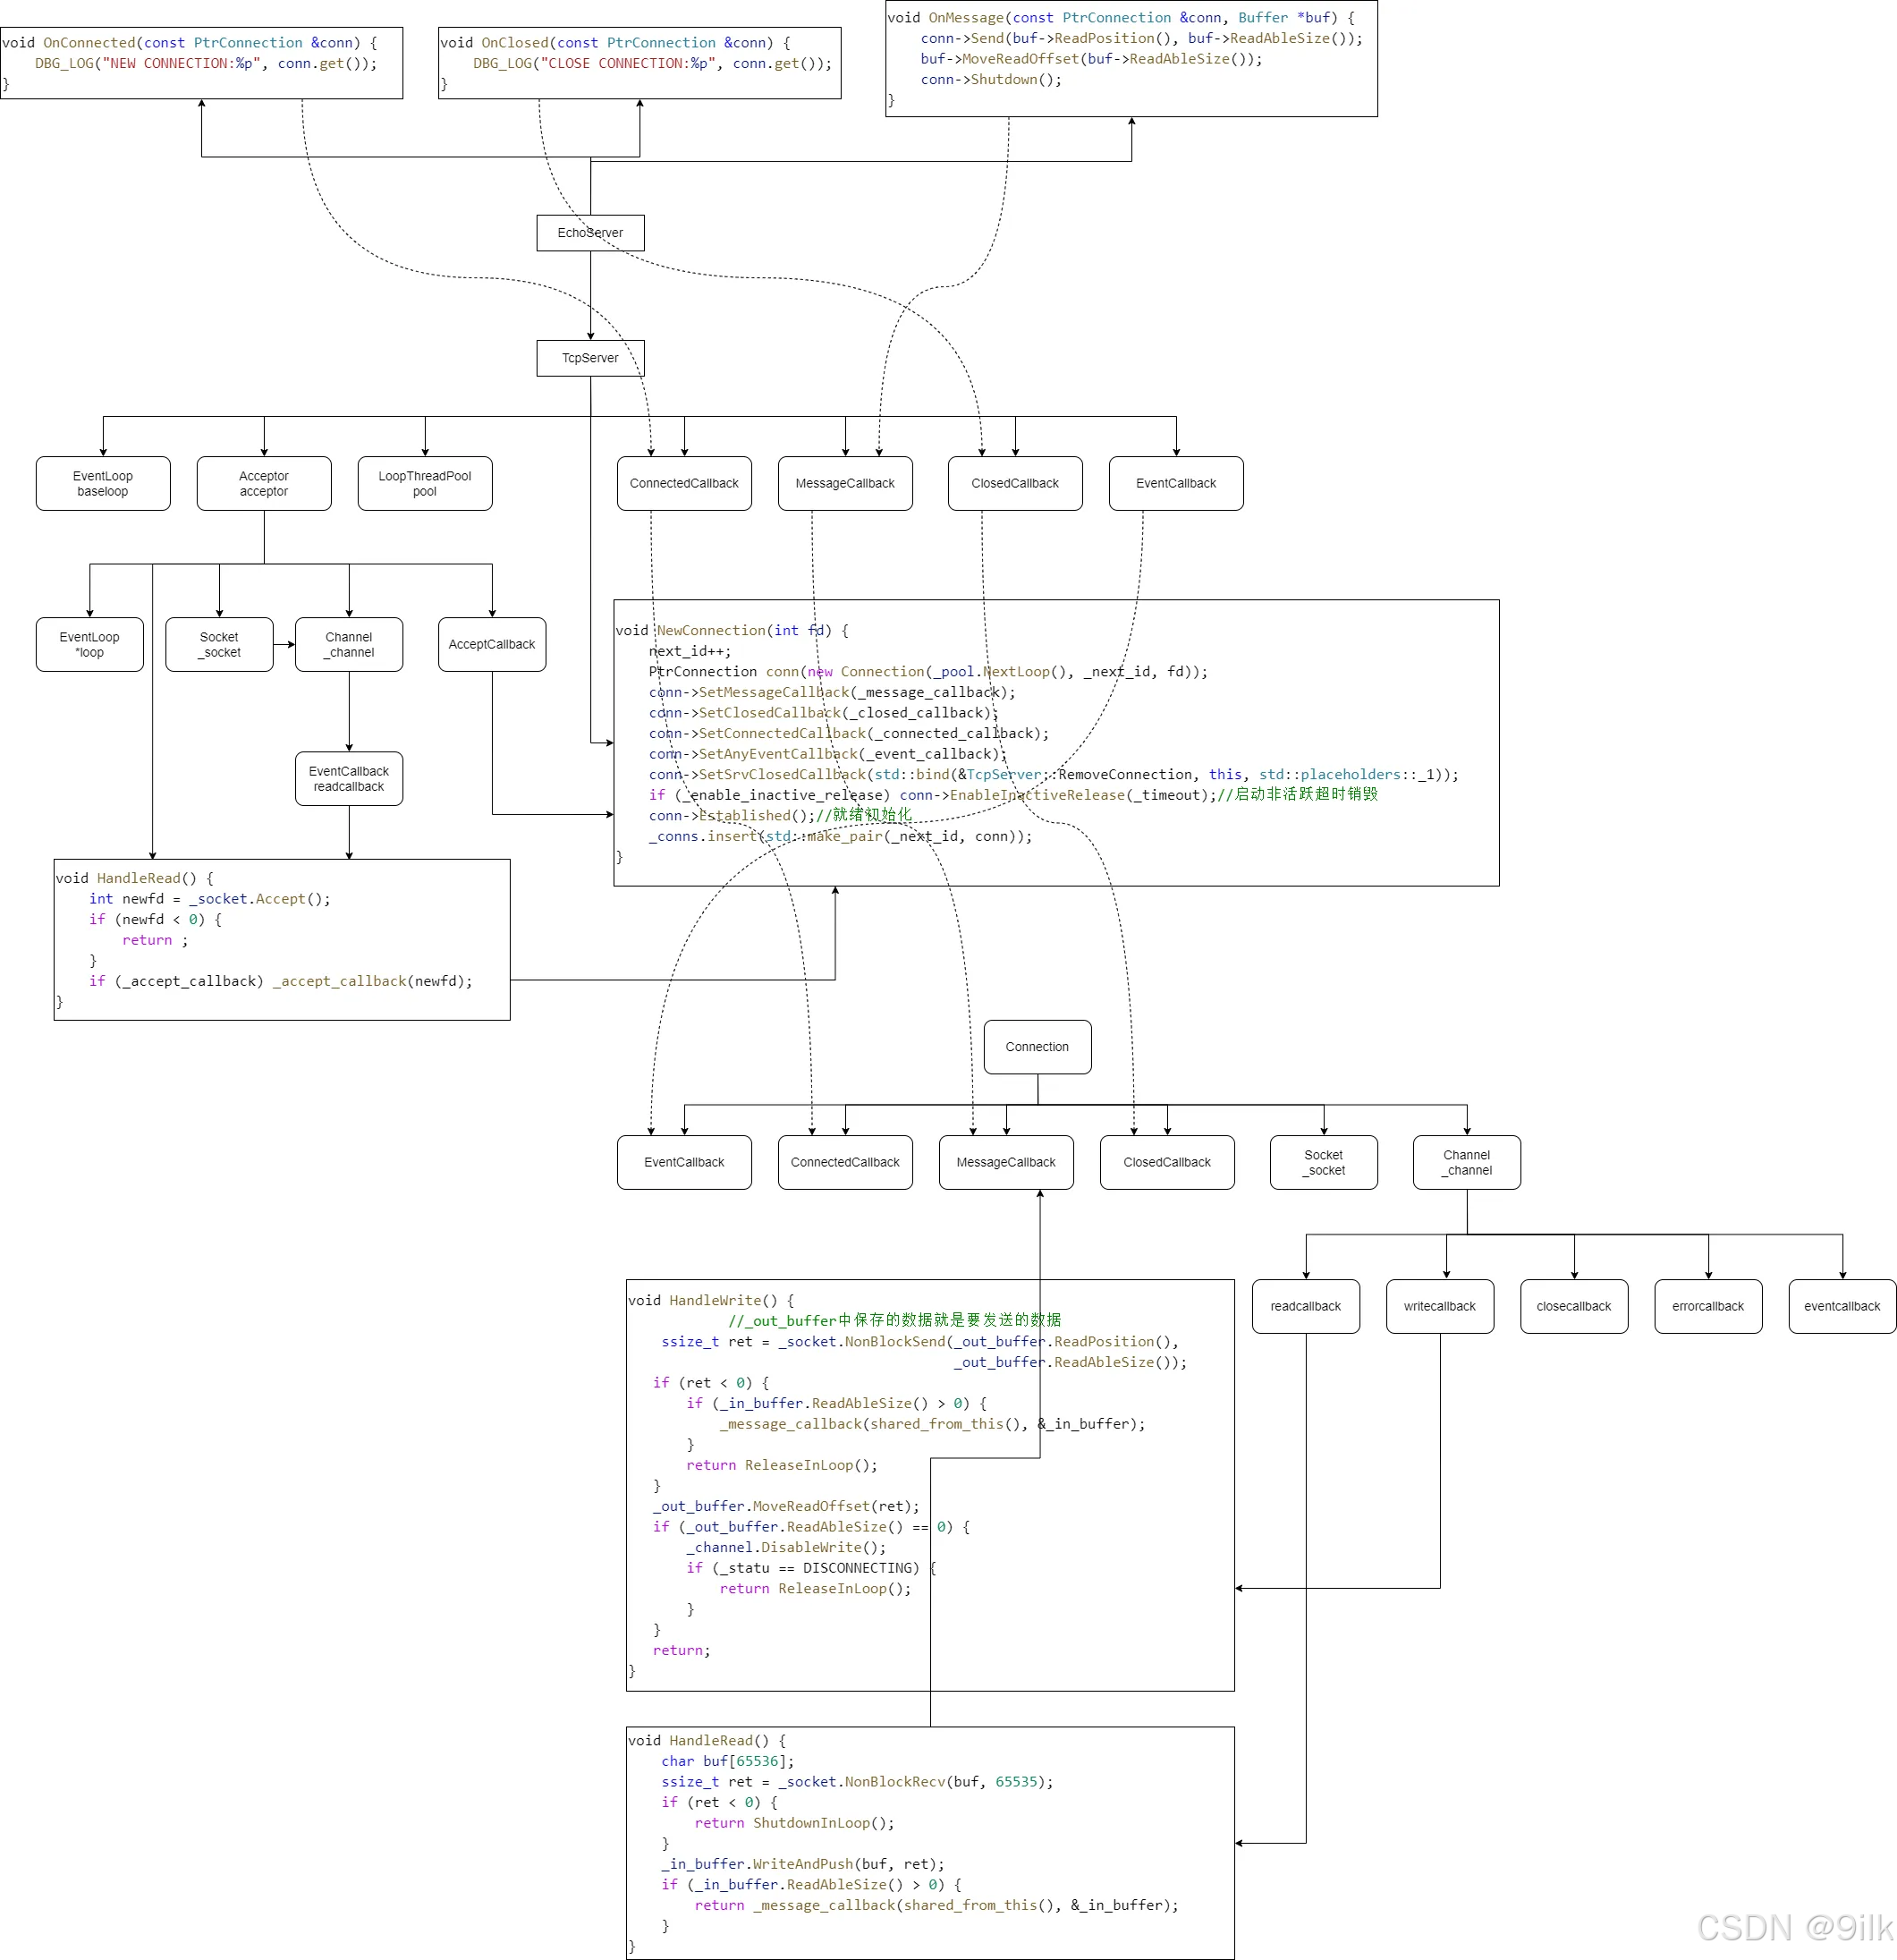Click the readcallback node under Channel

tap(1306, 1307)
